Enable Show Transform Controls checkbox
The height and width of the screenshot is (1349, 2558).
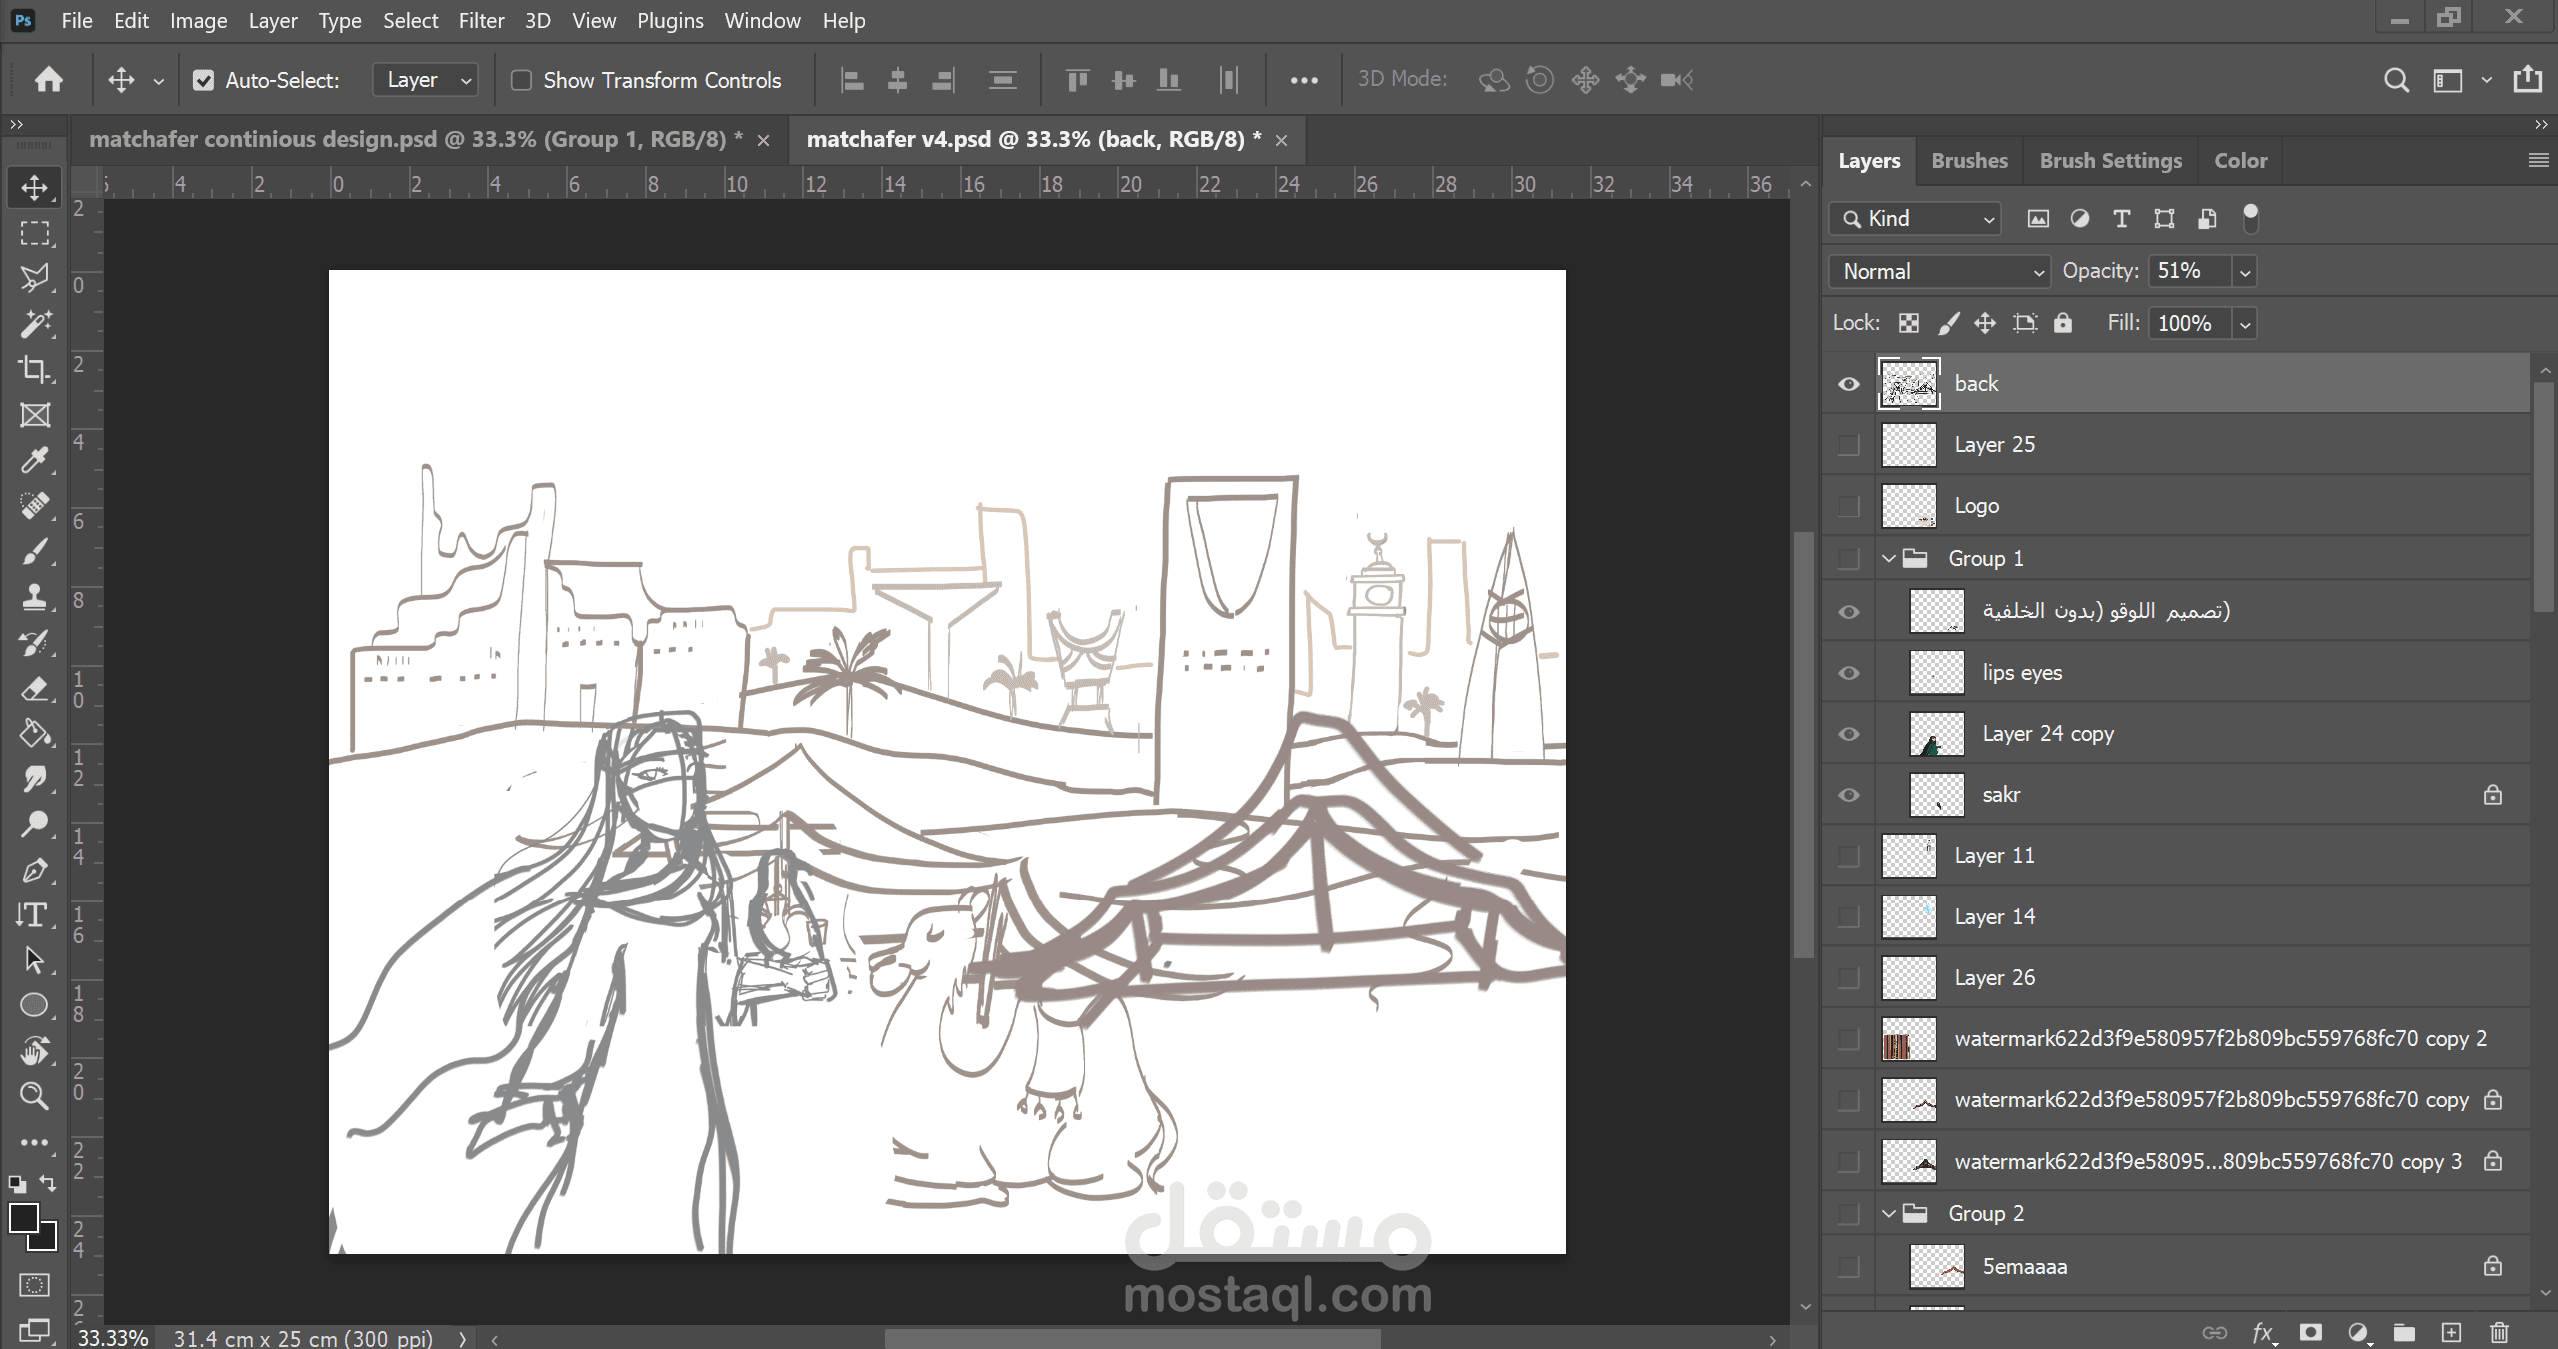pyautogui.click(x=521, y=80)
